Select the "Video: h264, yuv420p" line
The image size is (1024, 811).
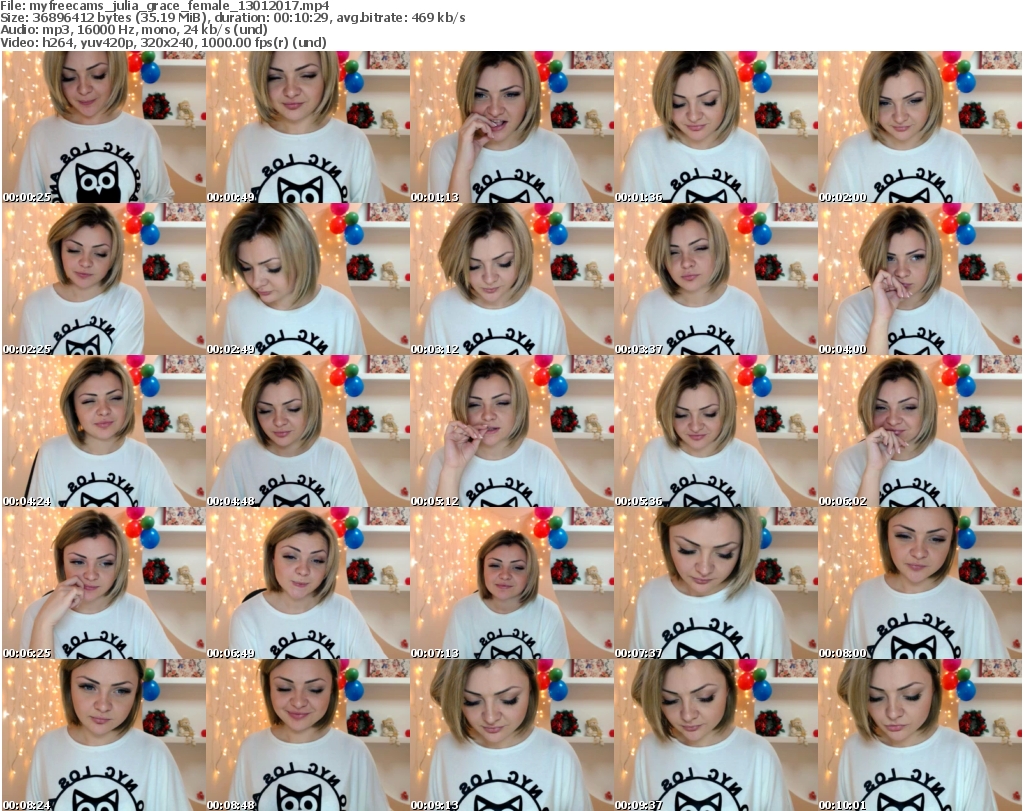coord(163,42)
